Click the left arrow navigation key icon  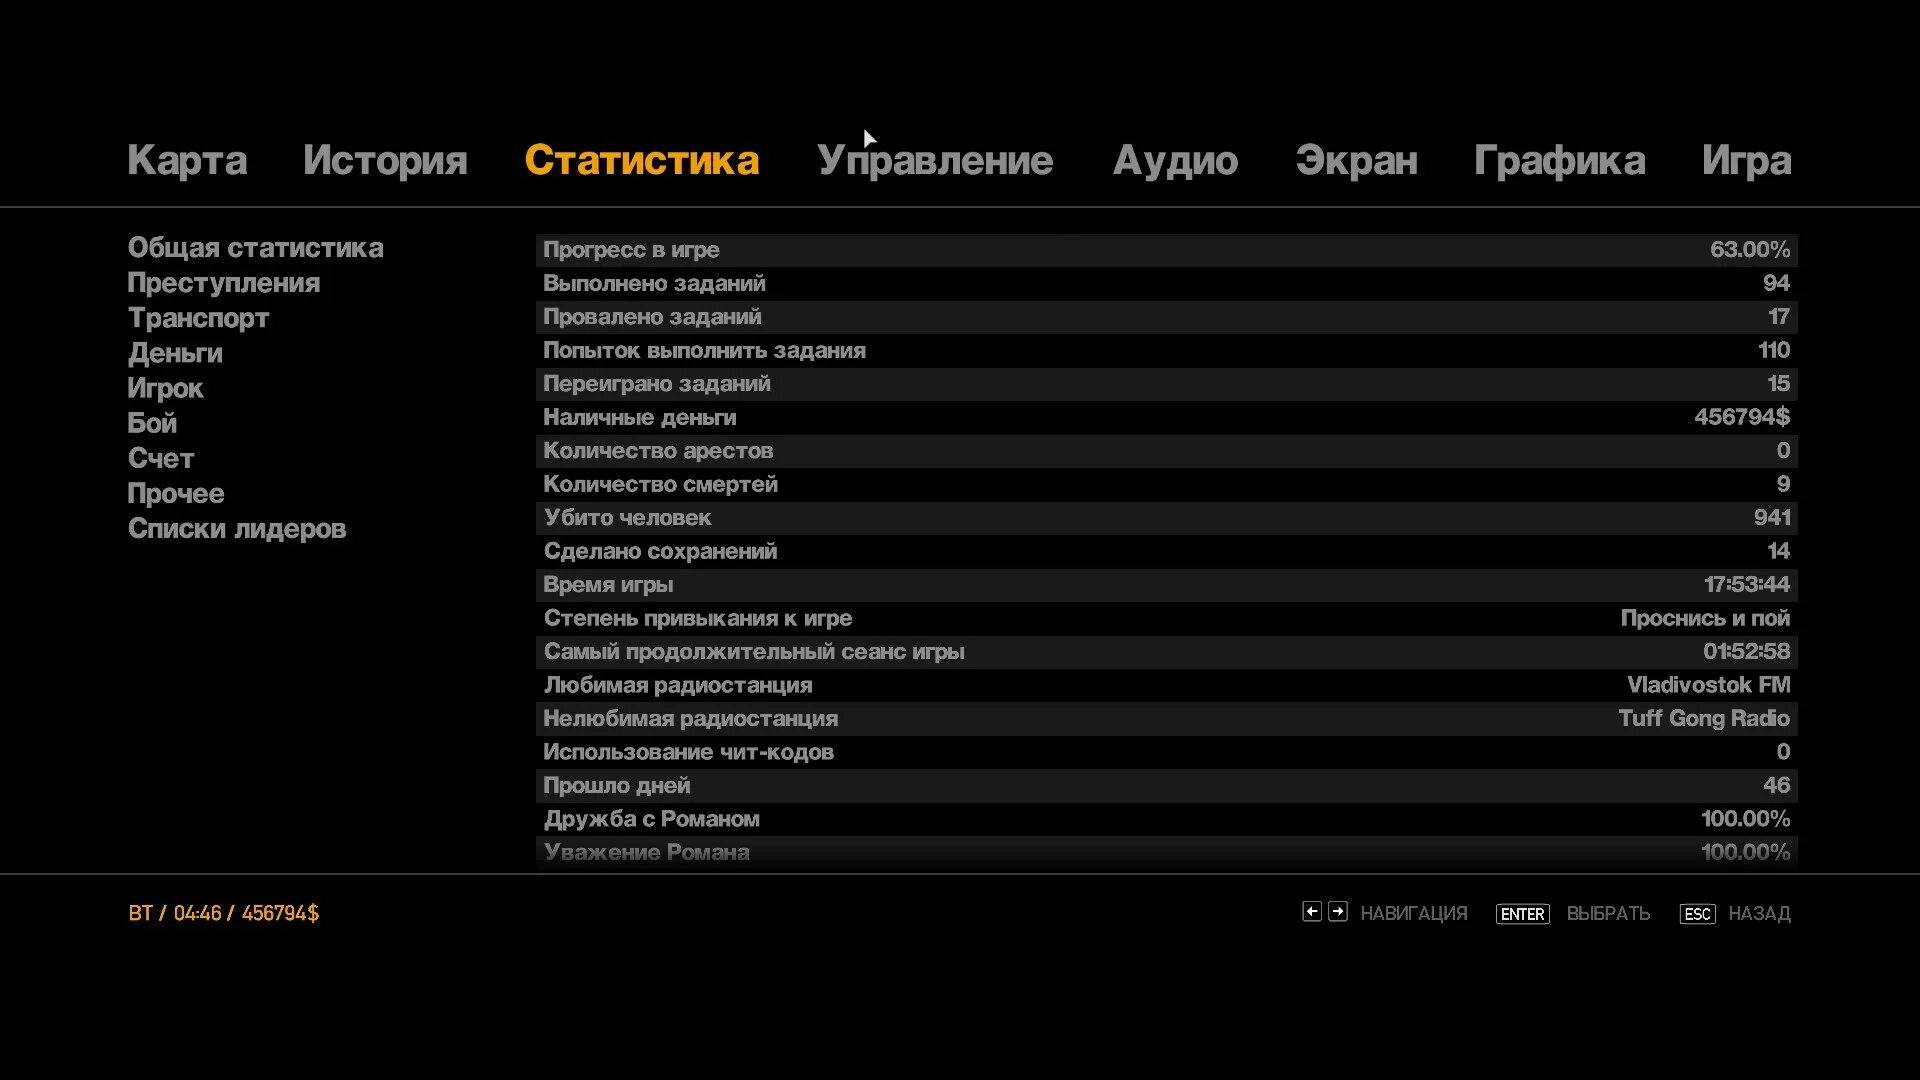(1312, 911)
